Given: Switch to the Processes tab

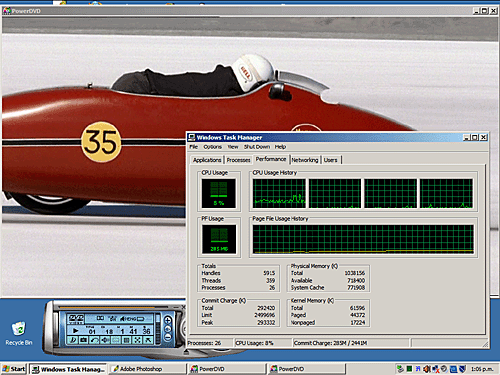Looking at the screenshot, I should [238, 160].
